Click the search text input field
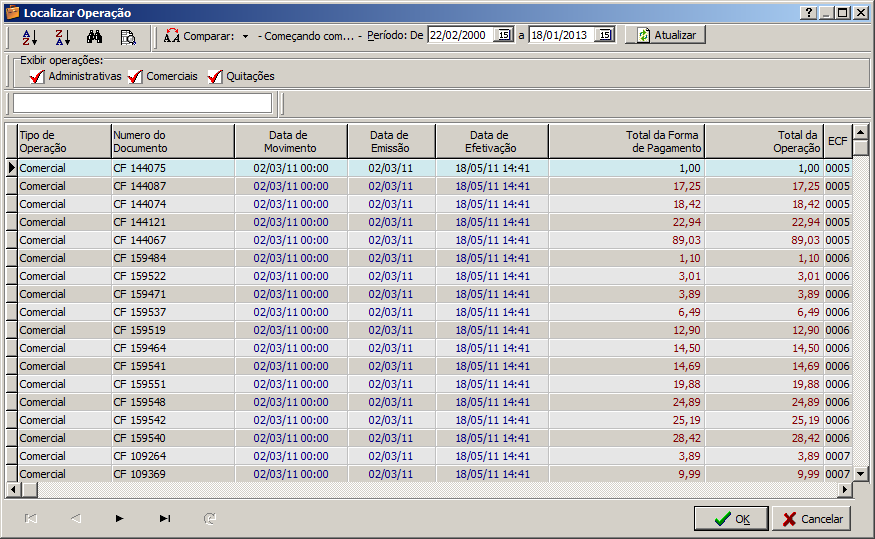Viewport: 875px width, 539px height. pos(142,103)
